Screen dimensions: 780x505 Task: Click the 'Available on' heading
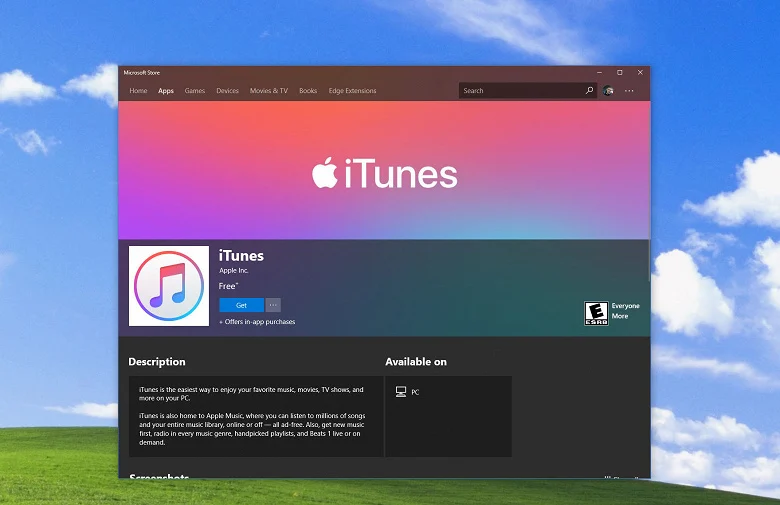click(x=416, y=362)
